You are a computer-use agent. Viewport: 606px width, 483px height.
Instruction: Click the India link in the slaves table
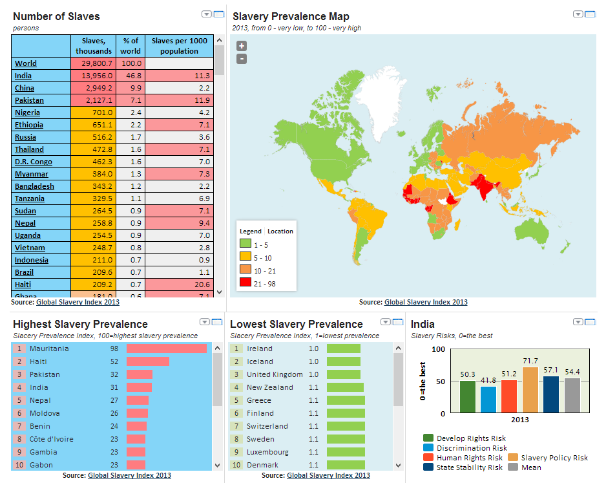24,75
